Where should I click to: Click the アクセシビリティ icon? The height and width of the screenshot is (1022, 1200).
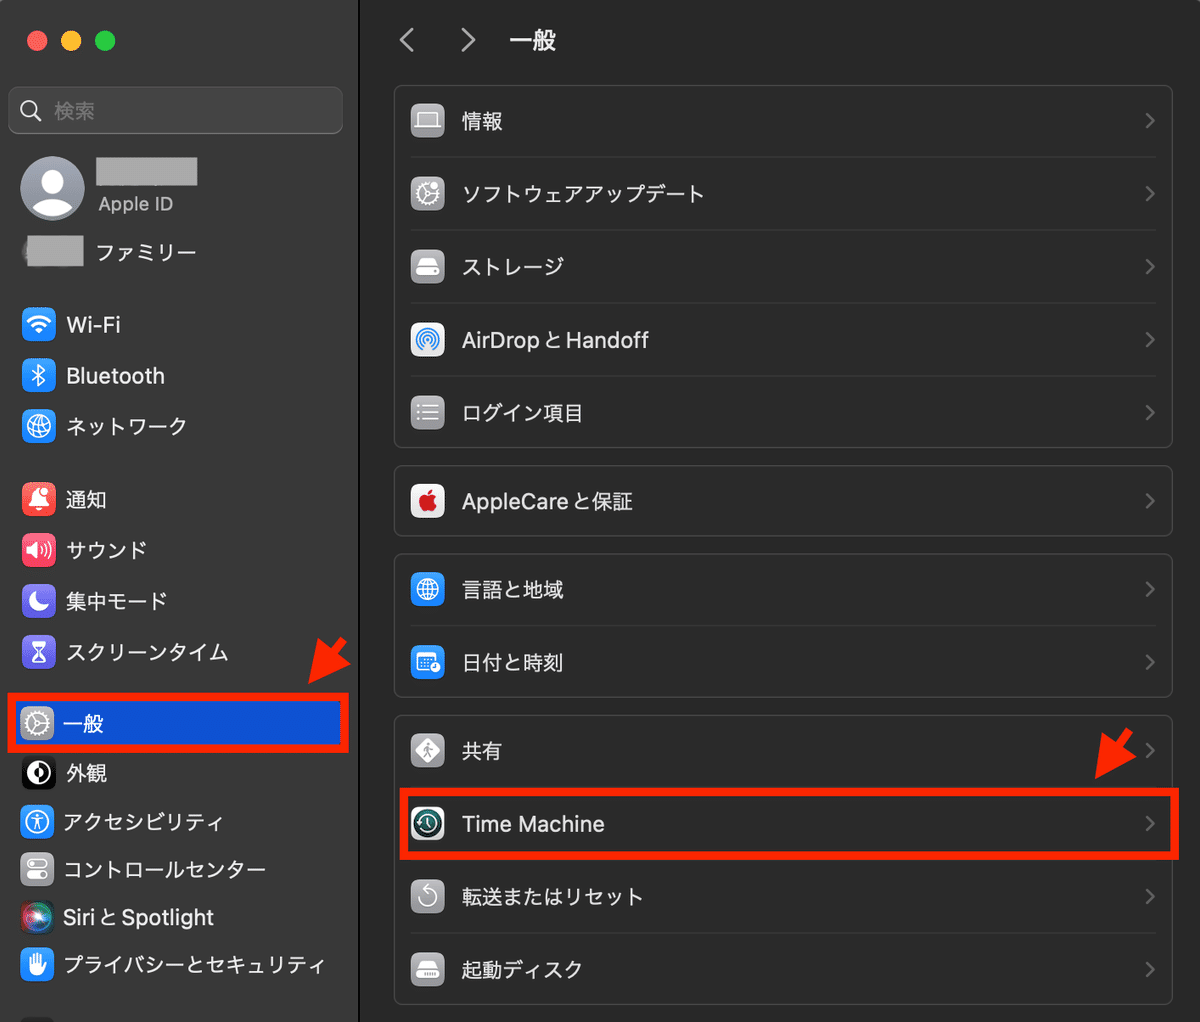click(38, 822)
